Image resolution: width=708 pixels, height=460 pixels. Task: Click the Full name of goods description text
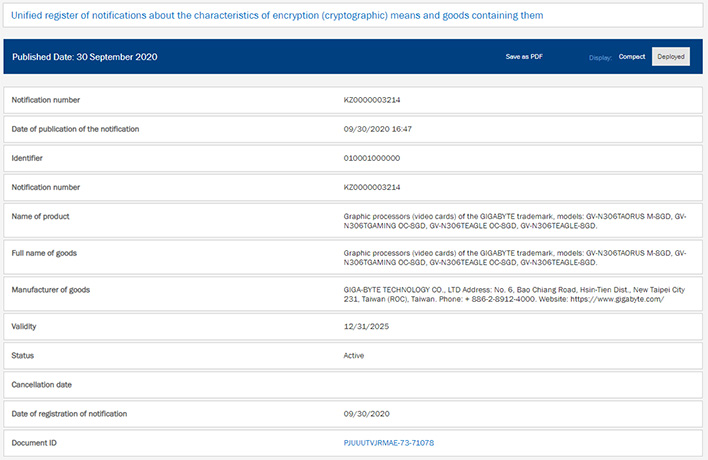514,257
